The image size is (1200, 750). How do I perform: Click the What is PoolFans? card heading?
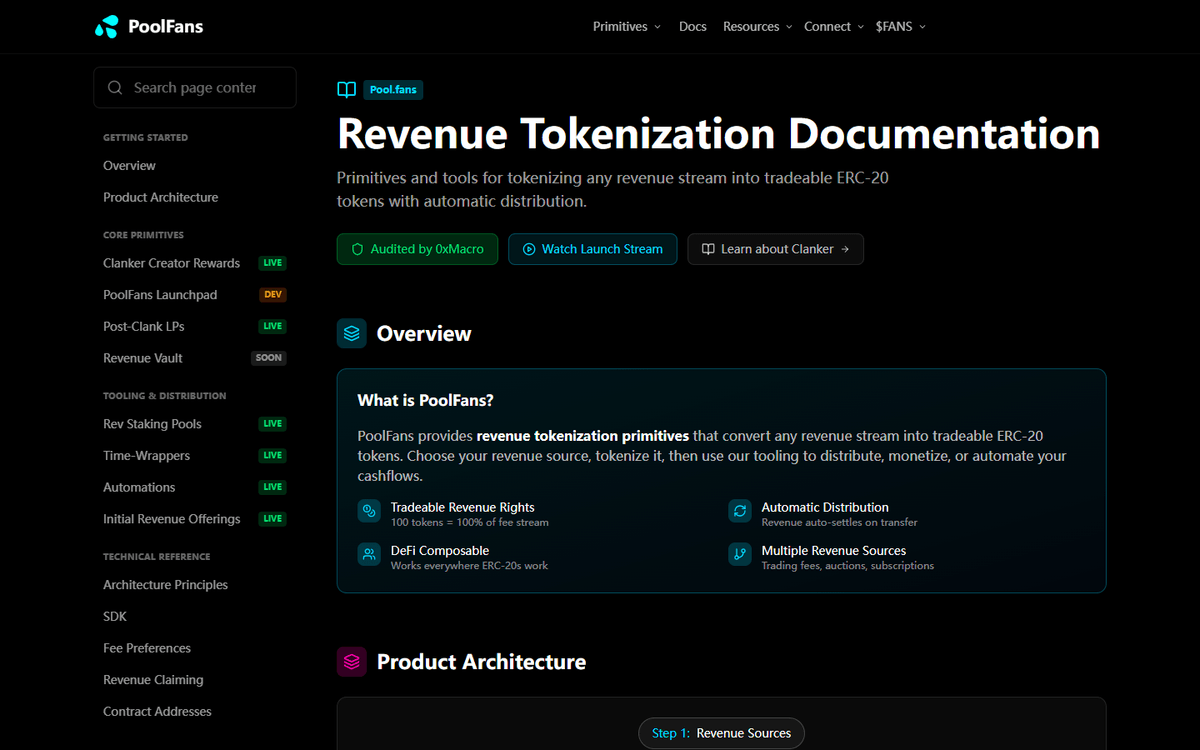point(426,401)
